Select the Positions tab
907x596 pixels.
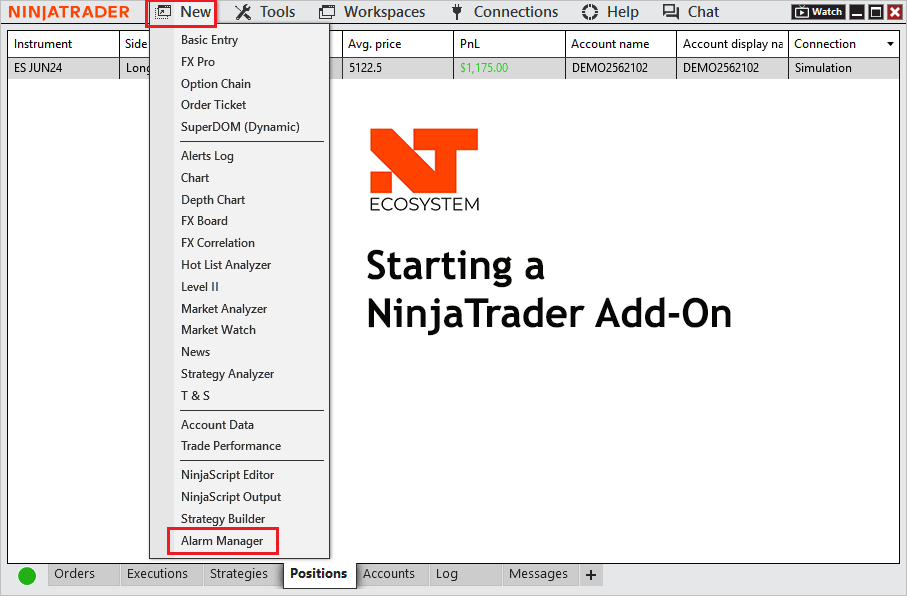(x=319, y=574)
